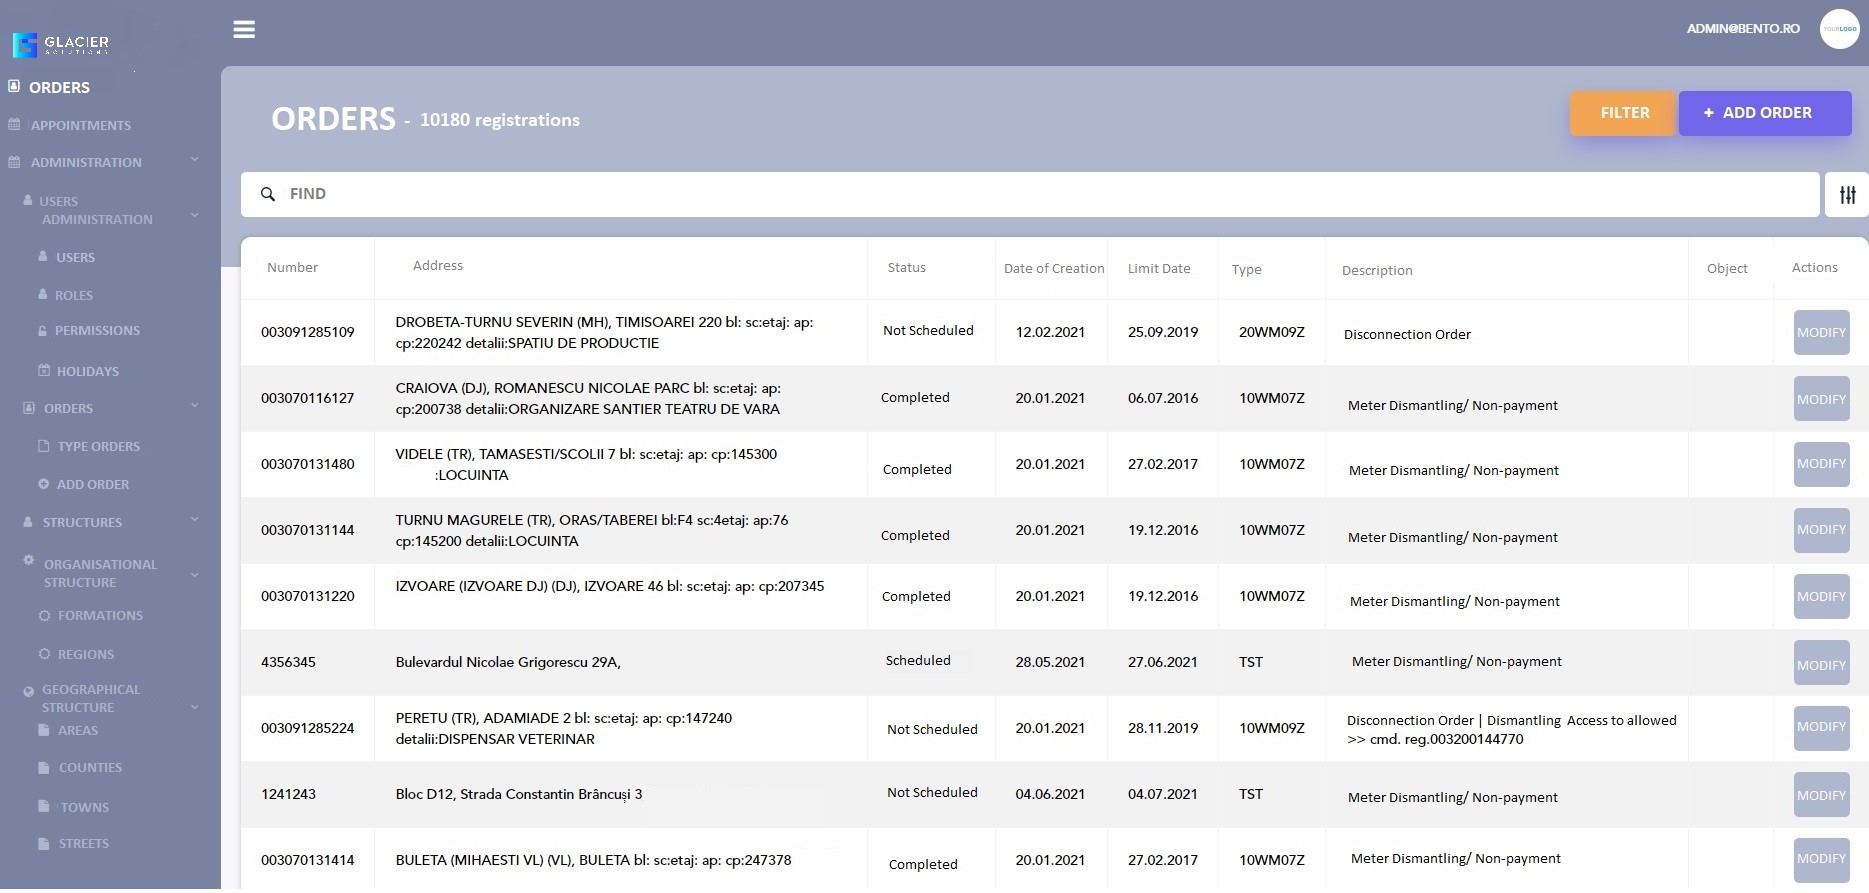Image resolution: width=1869 pixels, height=893 pixels.
Task: Click the Holidays calendar icon
Action: pos(44,371)
